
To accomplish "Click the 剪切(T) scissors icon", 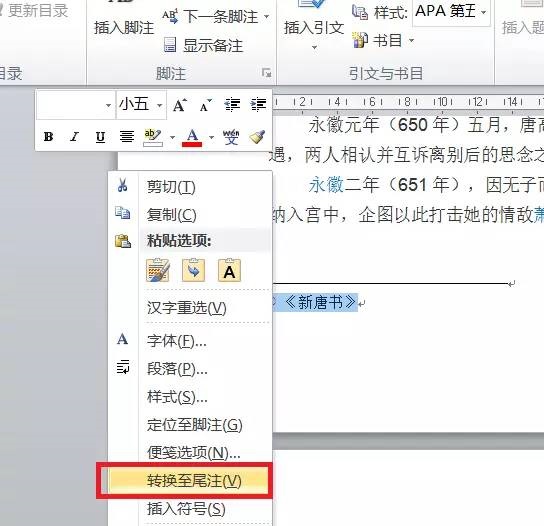I will click(x=122, y=185).
